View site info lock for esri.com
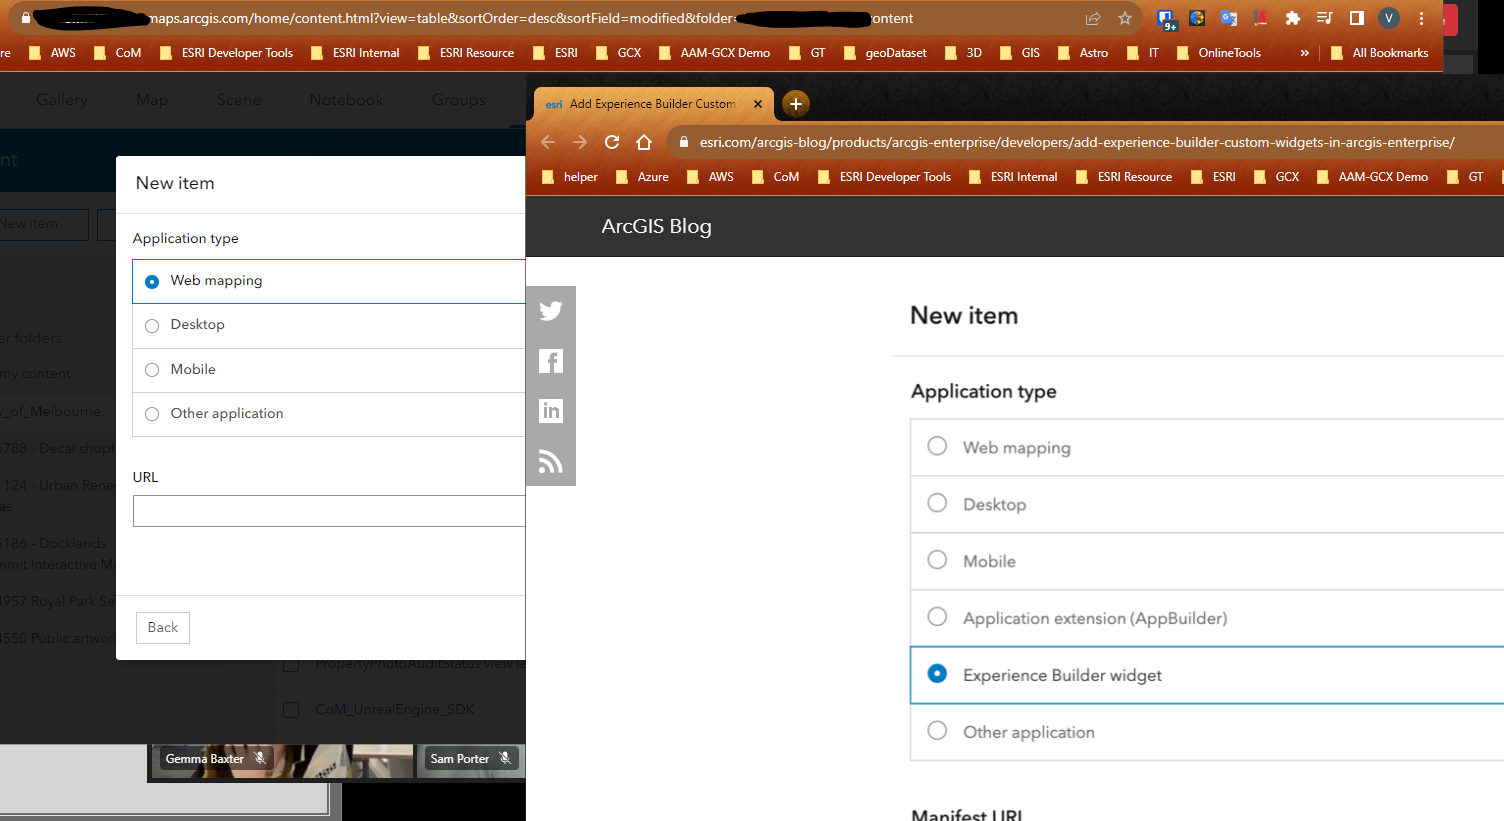 684,142
